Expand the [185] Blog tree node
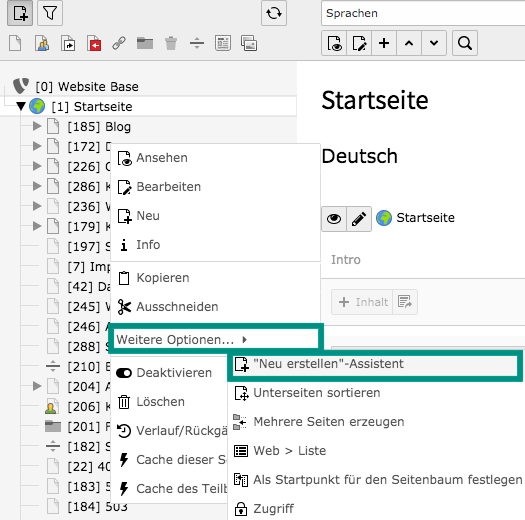This screenshot has height=520, width=525. 37,126
